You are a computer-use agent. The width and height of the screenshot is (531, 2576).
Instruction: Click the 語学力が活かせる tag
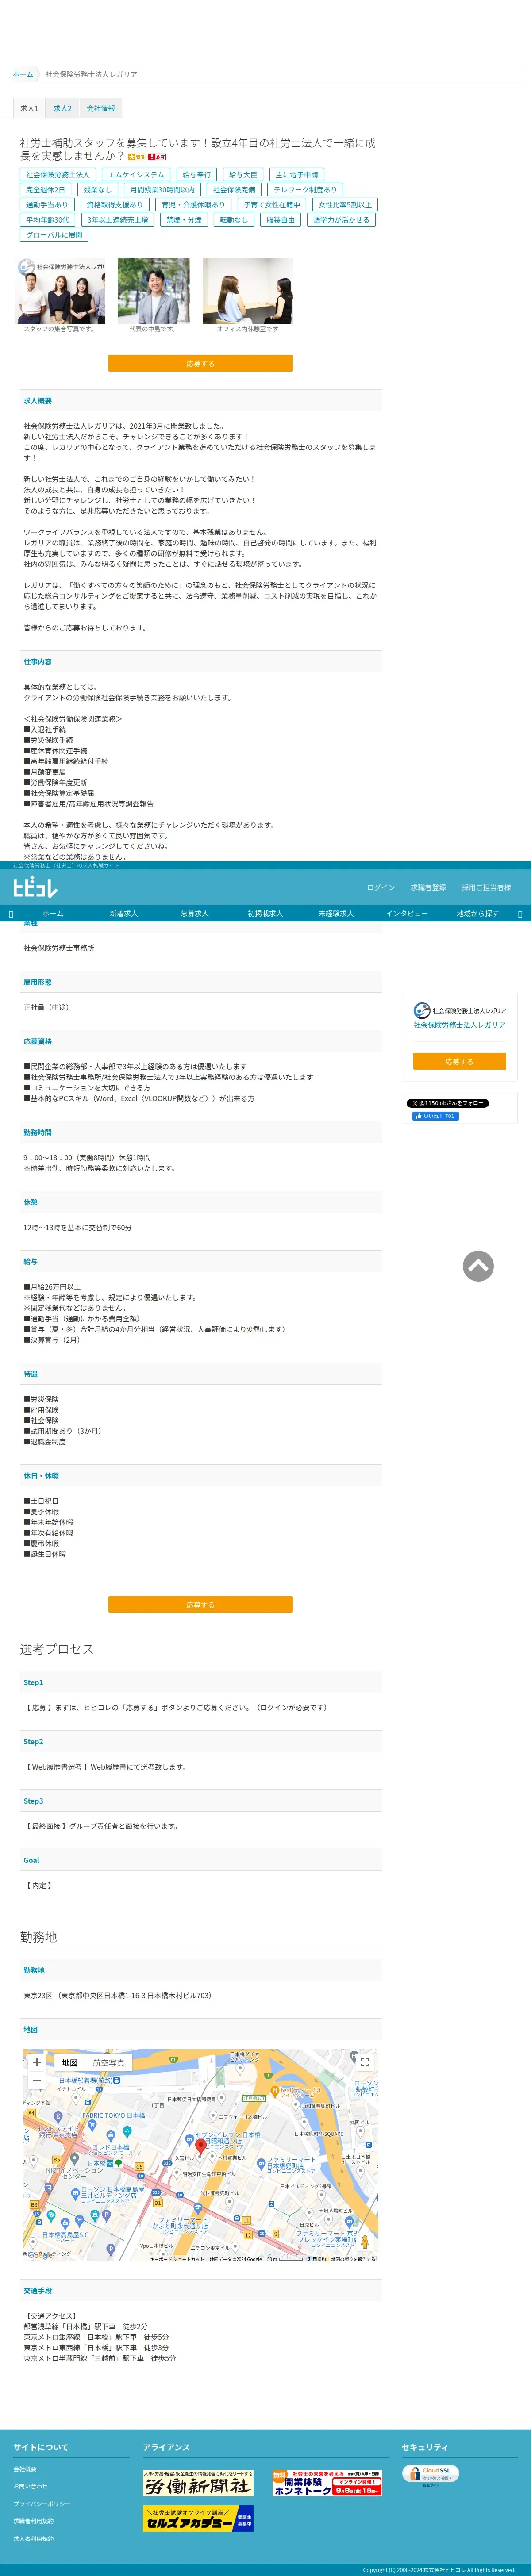[x=341, y=219]
